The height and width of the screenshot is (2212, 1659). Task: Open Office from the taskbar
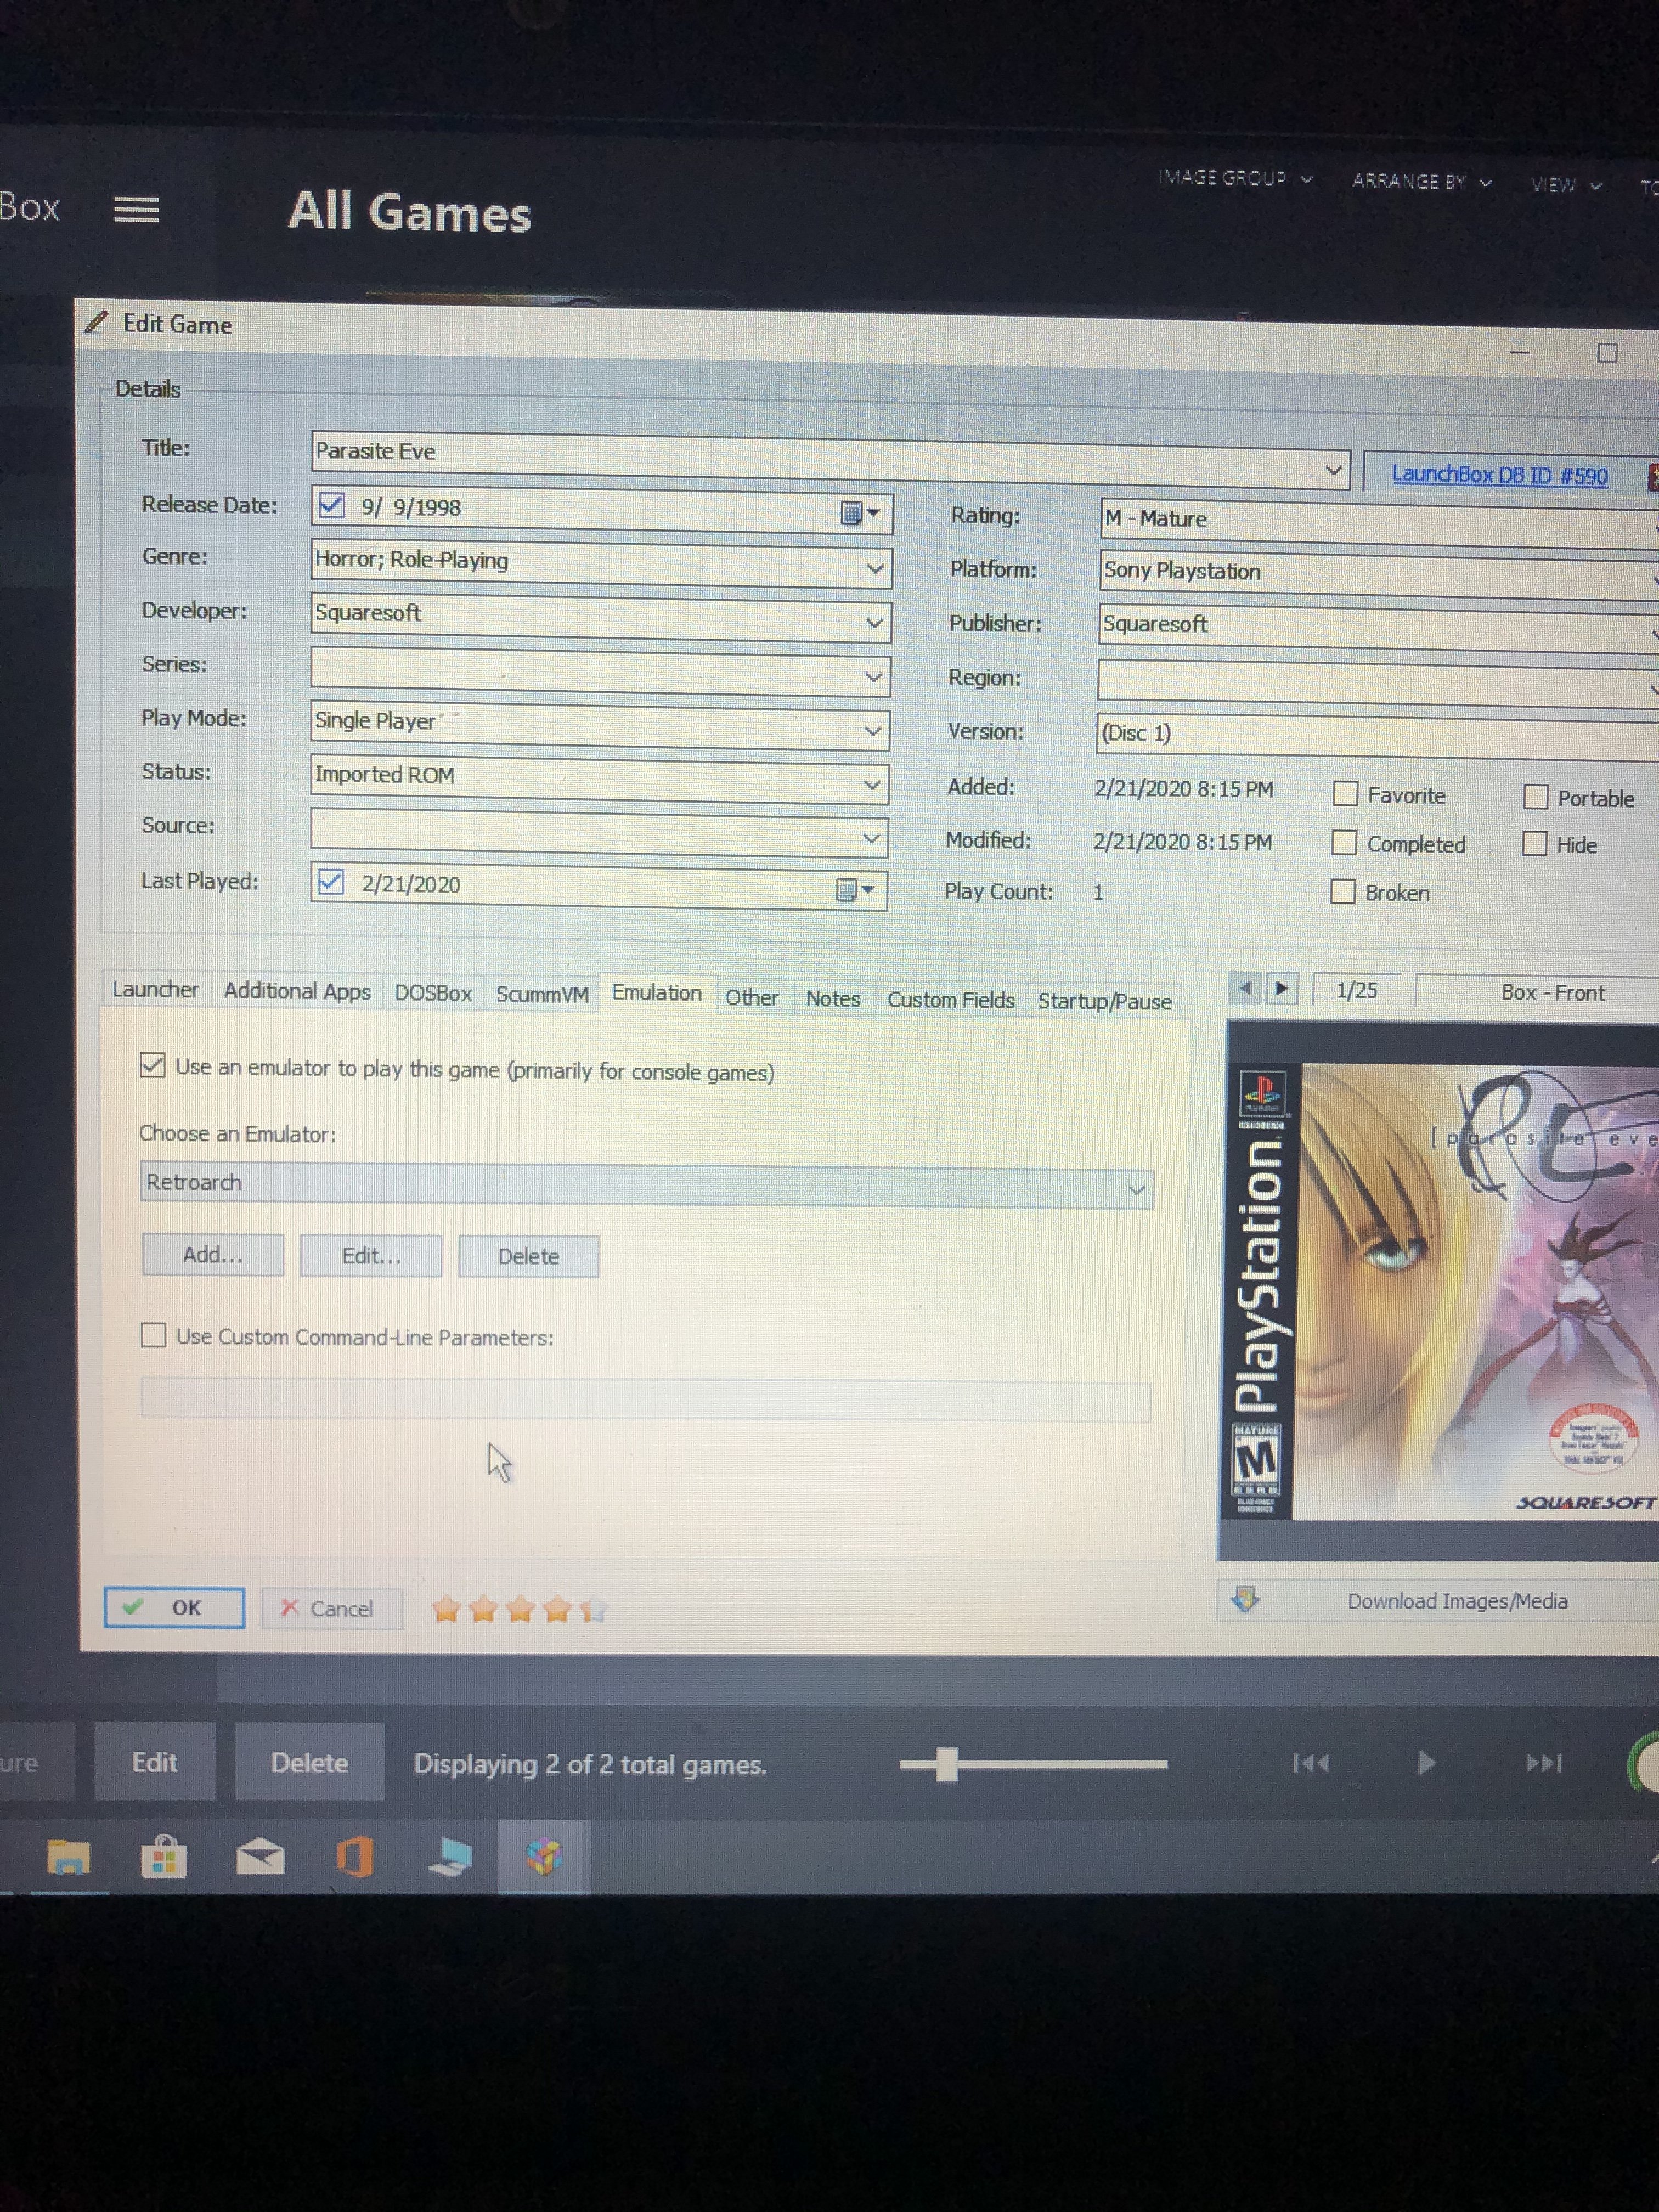[x=355, y=1857]
